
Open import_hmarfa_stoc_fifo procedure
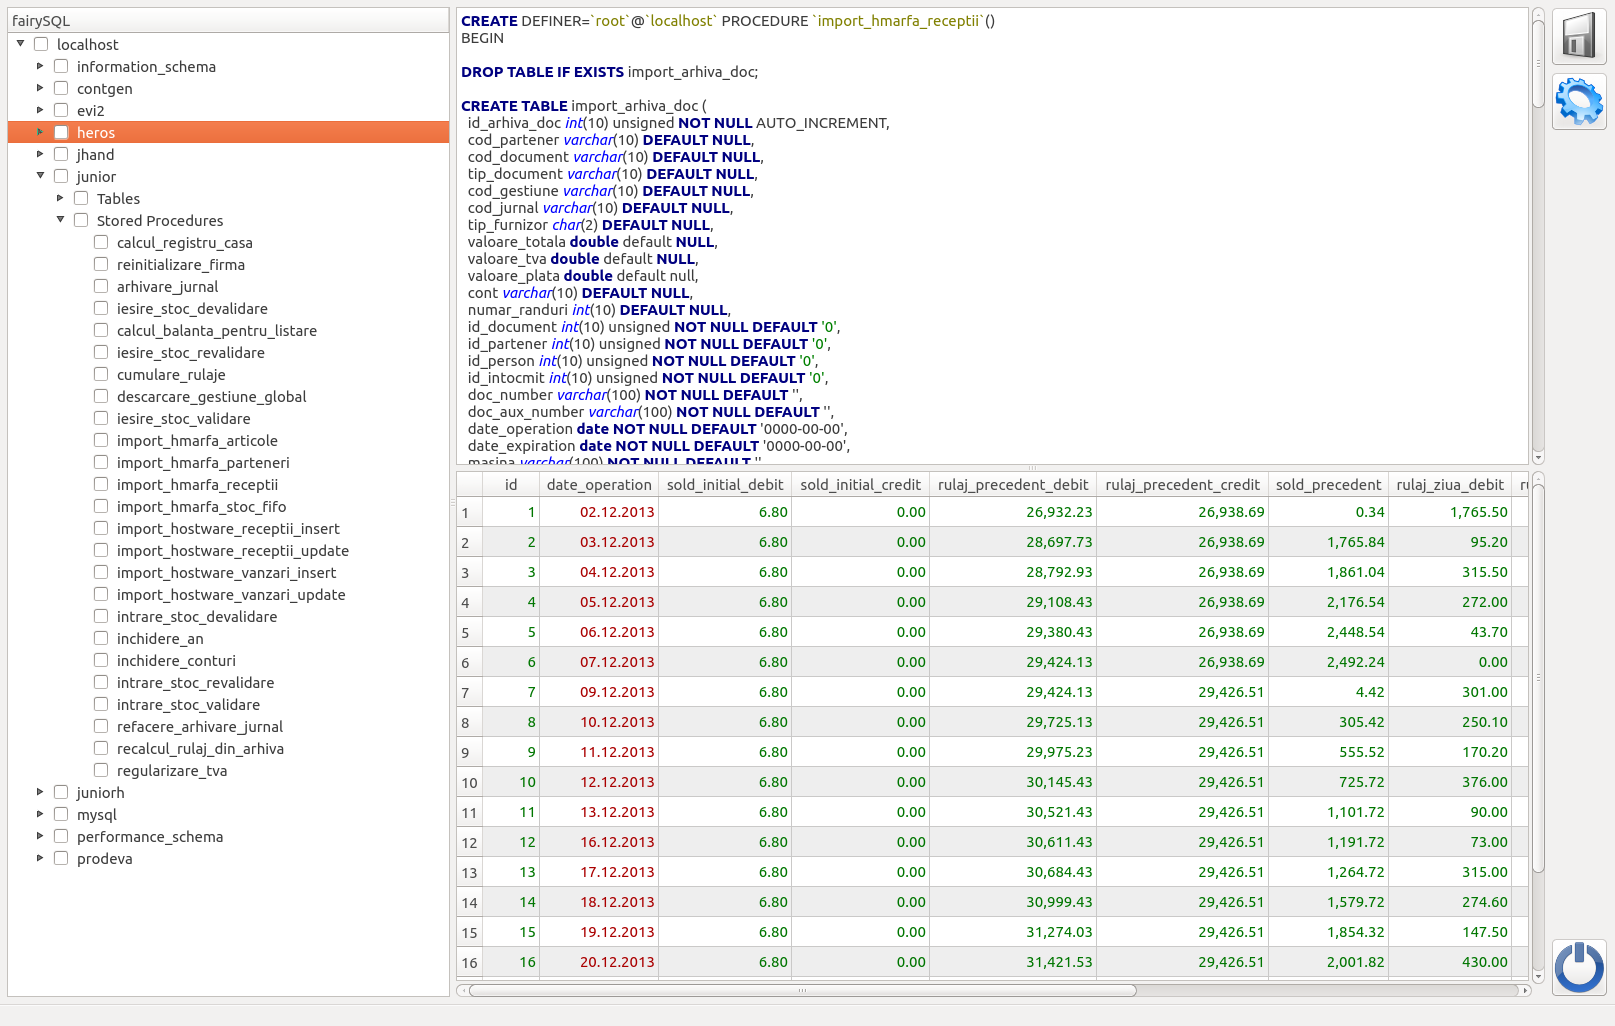click(202, 507)
